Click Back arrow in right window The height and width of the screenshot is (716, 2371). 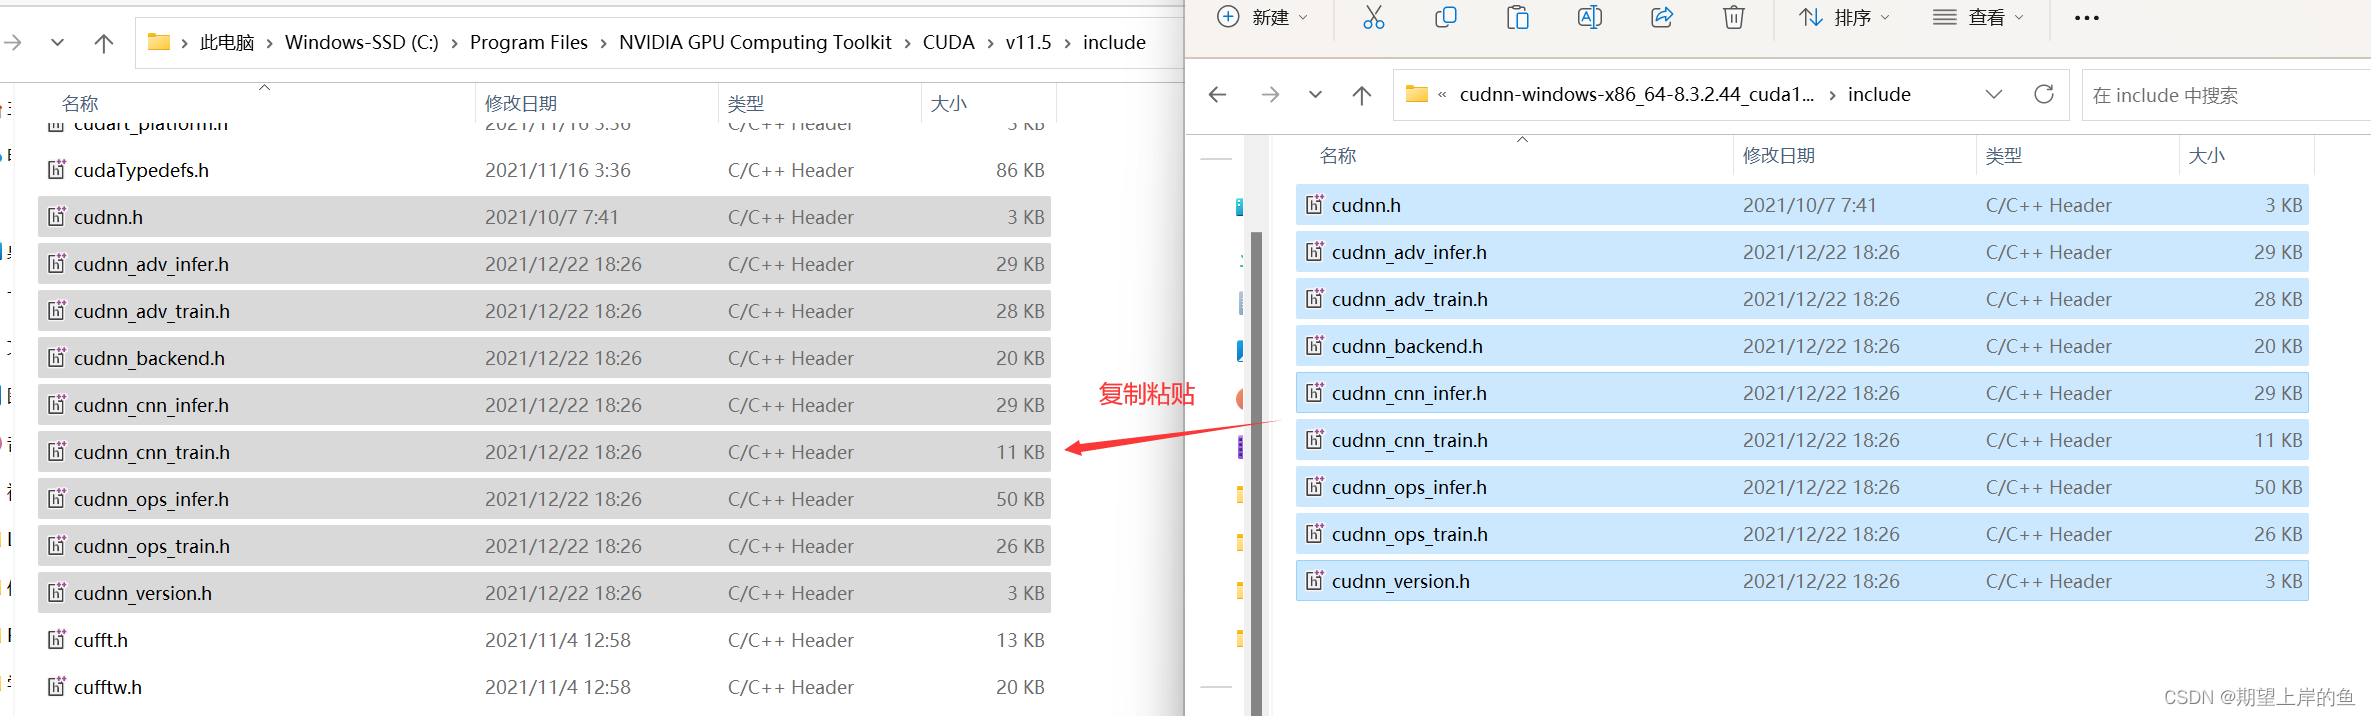[x=1218, y=95]
